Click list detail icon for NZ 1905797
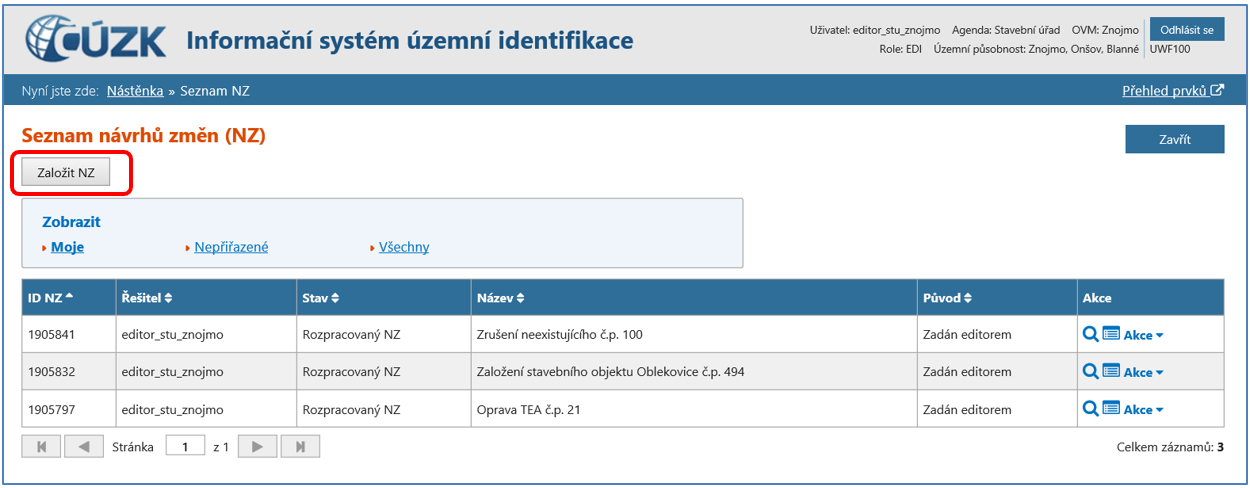This screenshot has width=1250, height=488. (x=1110, y=409)
